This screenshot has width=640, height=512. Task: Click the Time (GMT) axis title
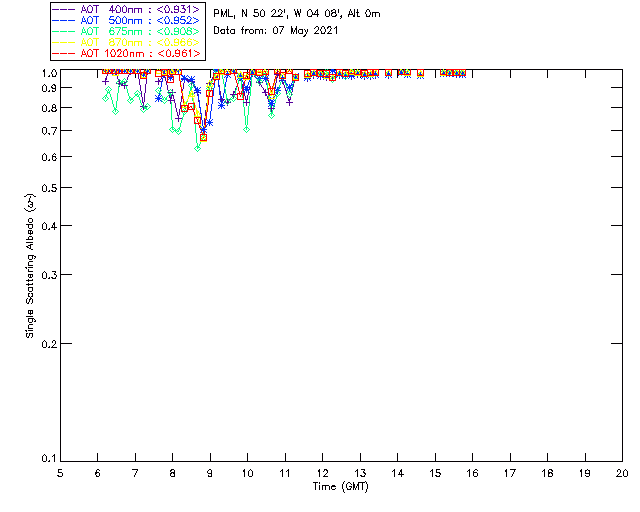pyautogui.click(x=340, y=487)
